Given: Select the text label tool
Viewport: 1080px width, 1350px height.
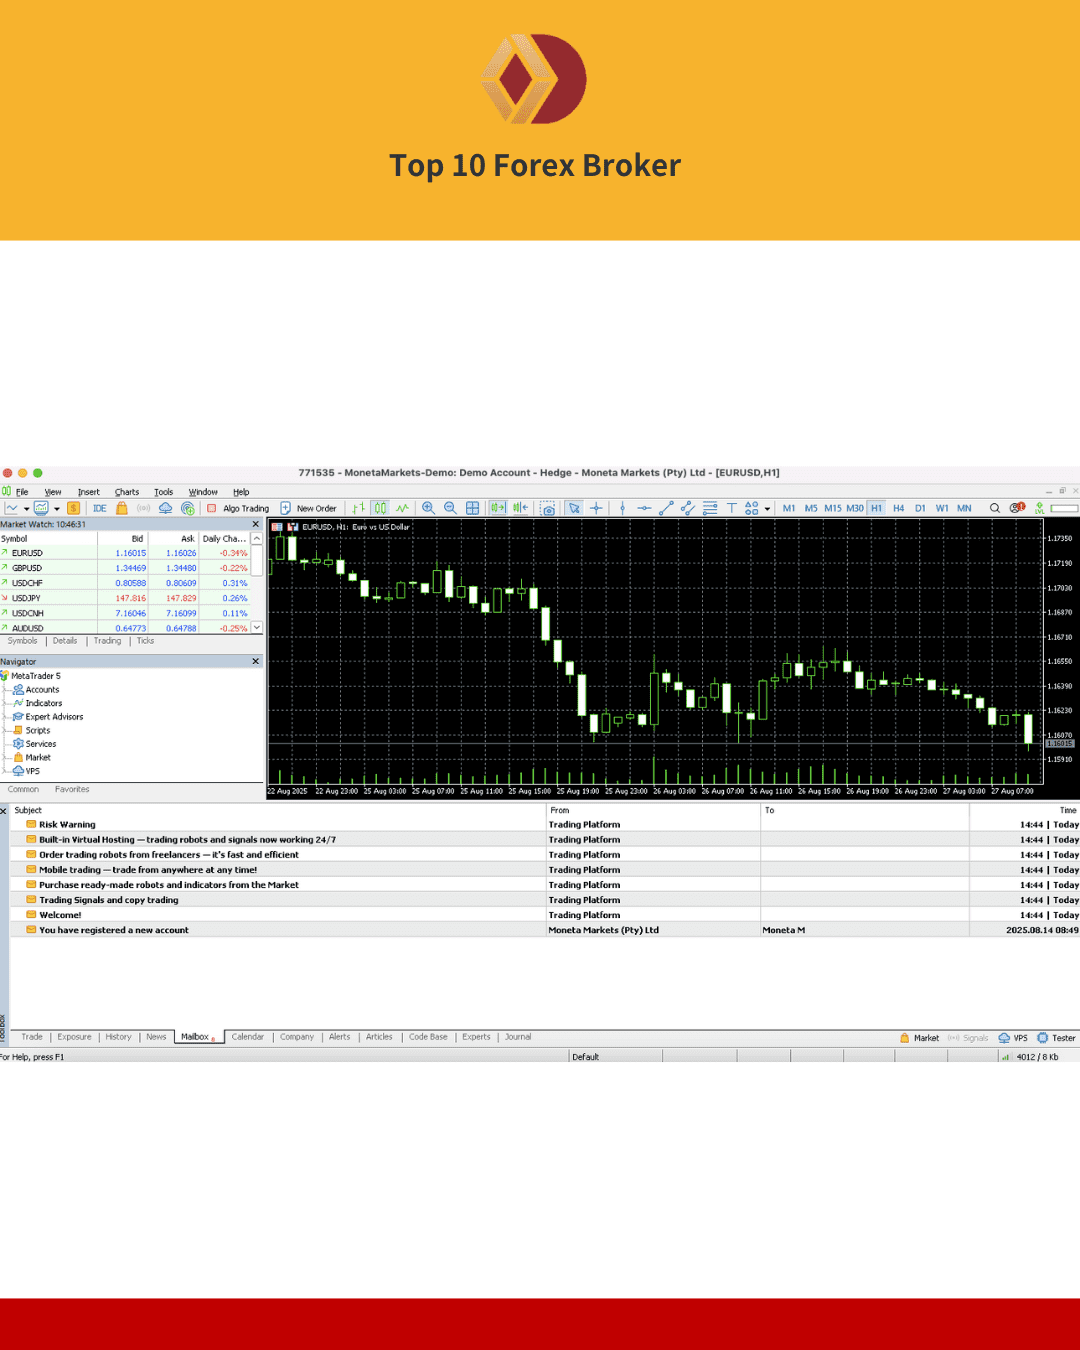Looking at the screenshot, I should pos(731,508).
